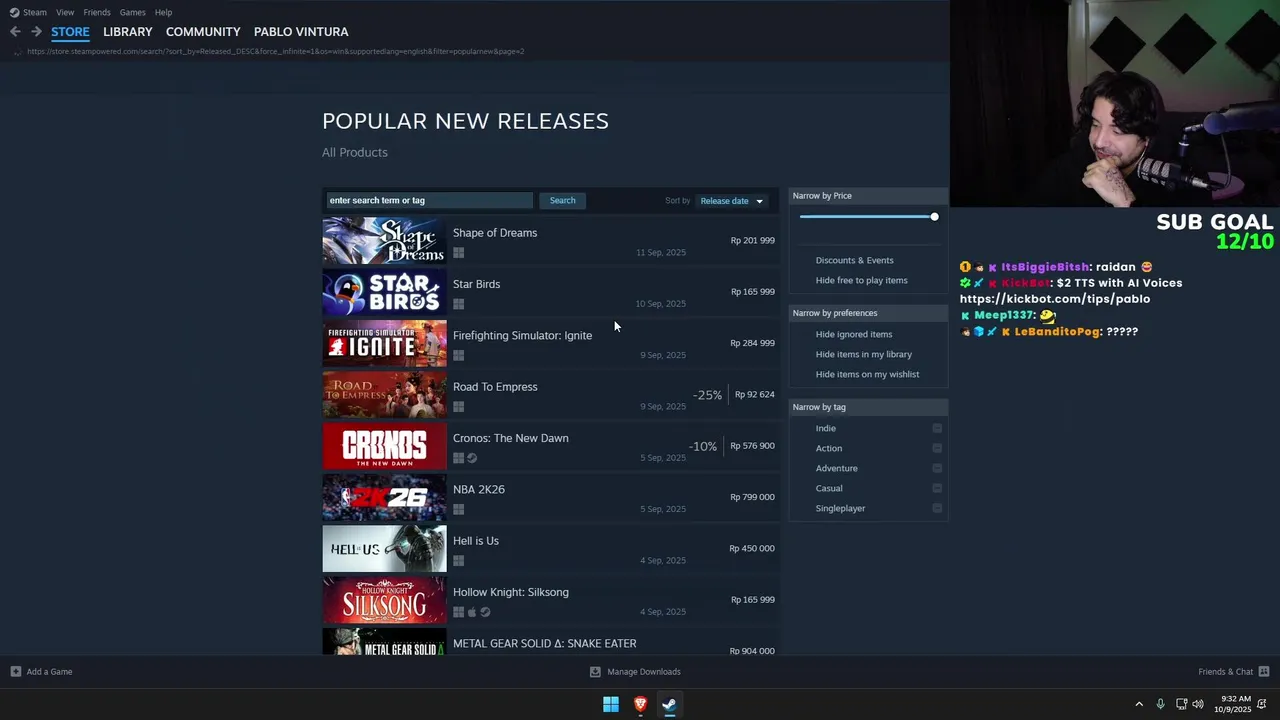Screen dimensions: 1280x720
Task: Click the Manage Downloads icon
Action: coord(595,672)
